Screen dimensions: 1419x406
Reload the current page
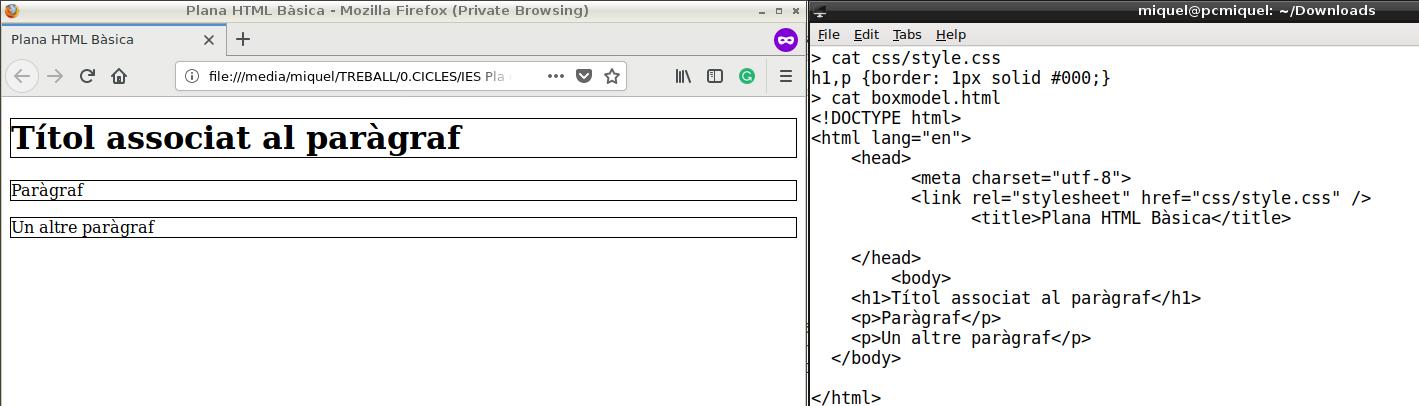pos(87,76)
